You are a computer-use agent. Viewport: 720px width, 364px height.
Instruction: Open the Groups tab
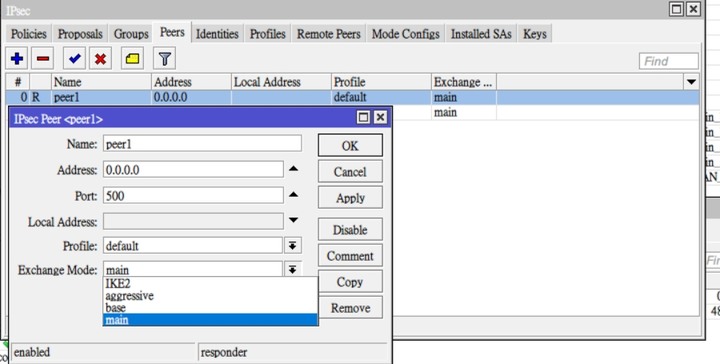(x=131, y=34)
